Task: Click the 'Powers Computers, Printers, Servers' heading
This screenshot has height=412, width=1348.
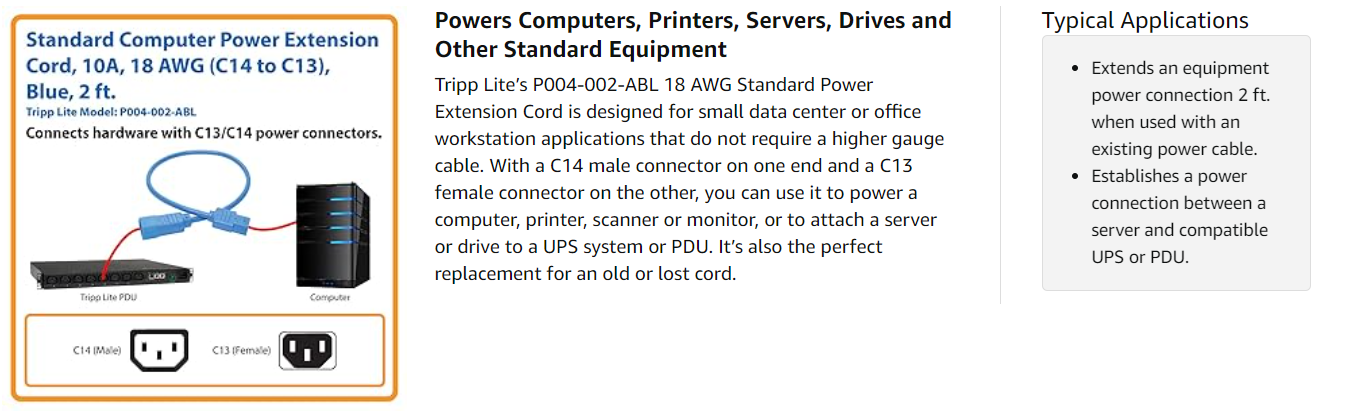Action: [693, 34]
